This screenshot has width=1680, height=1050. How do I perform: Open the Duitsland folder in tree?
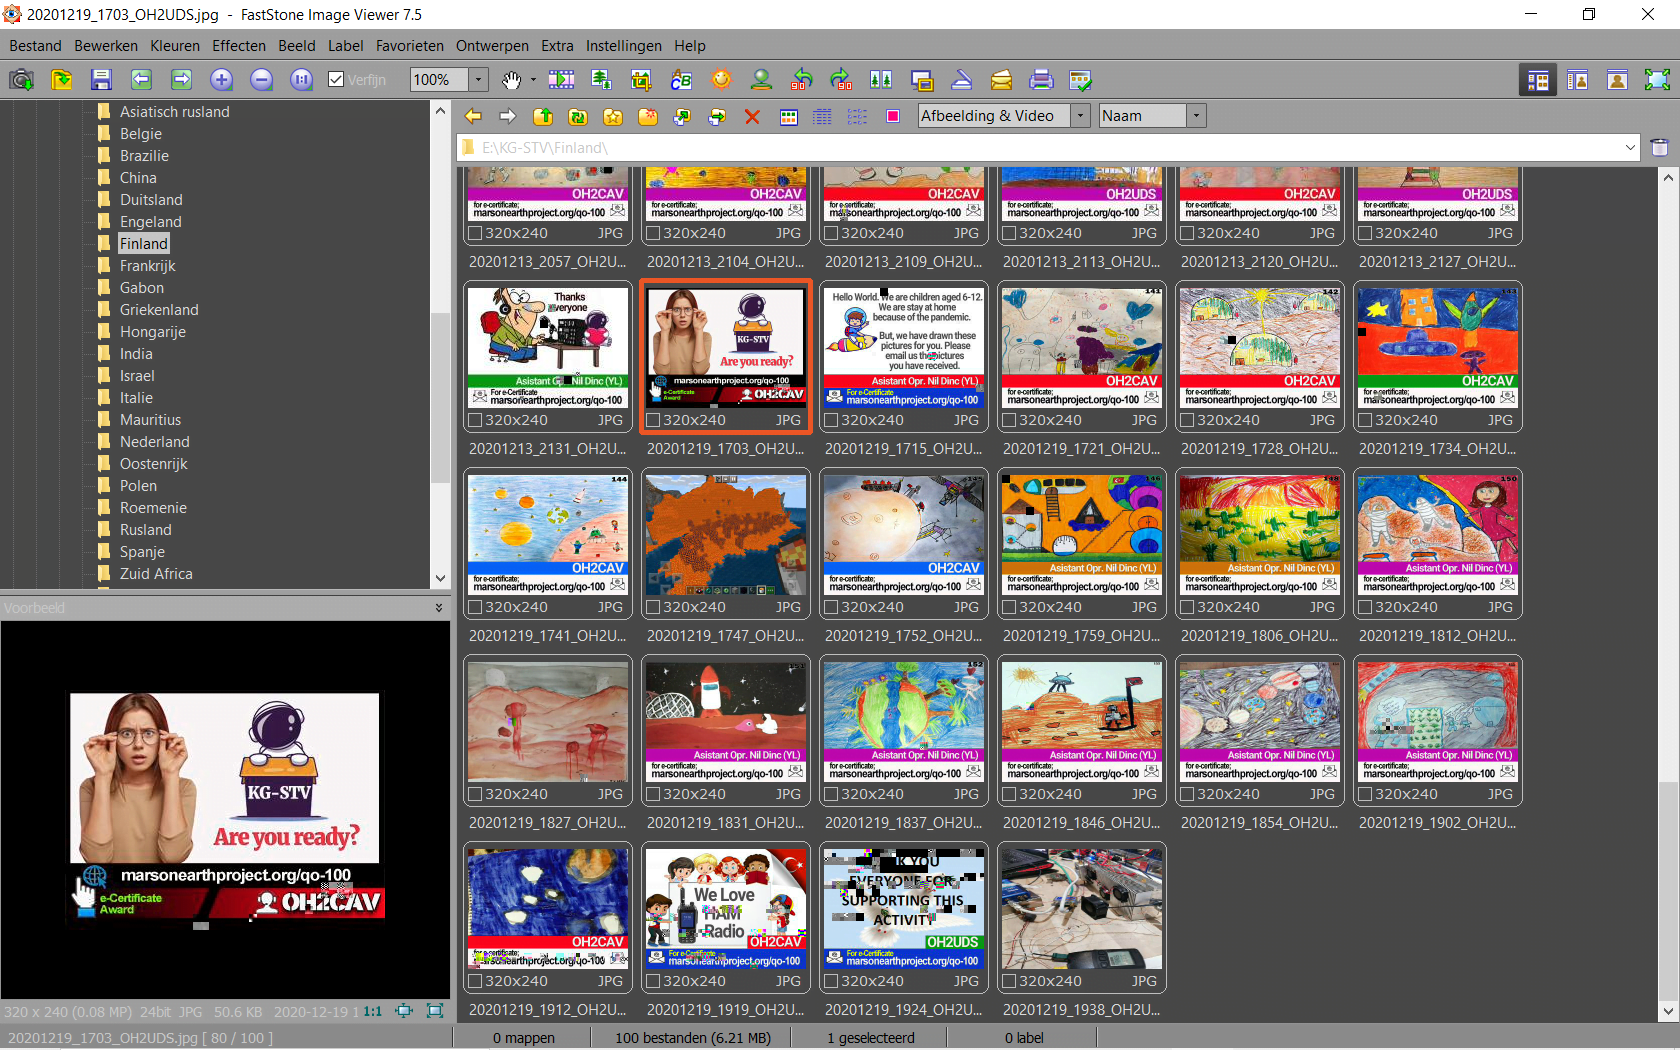[151, 200]
